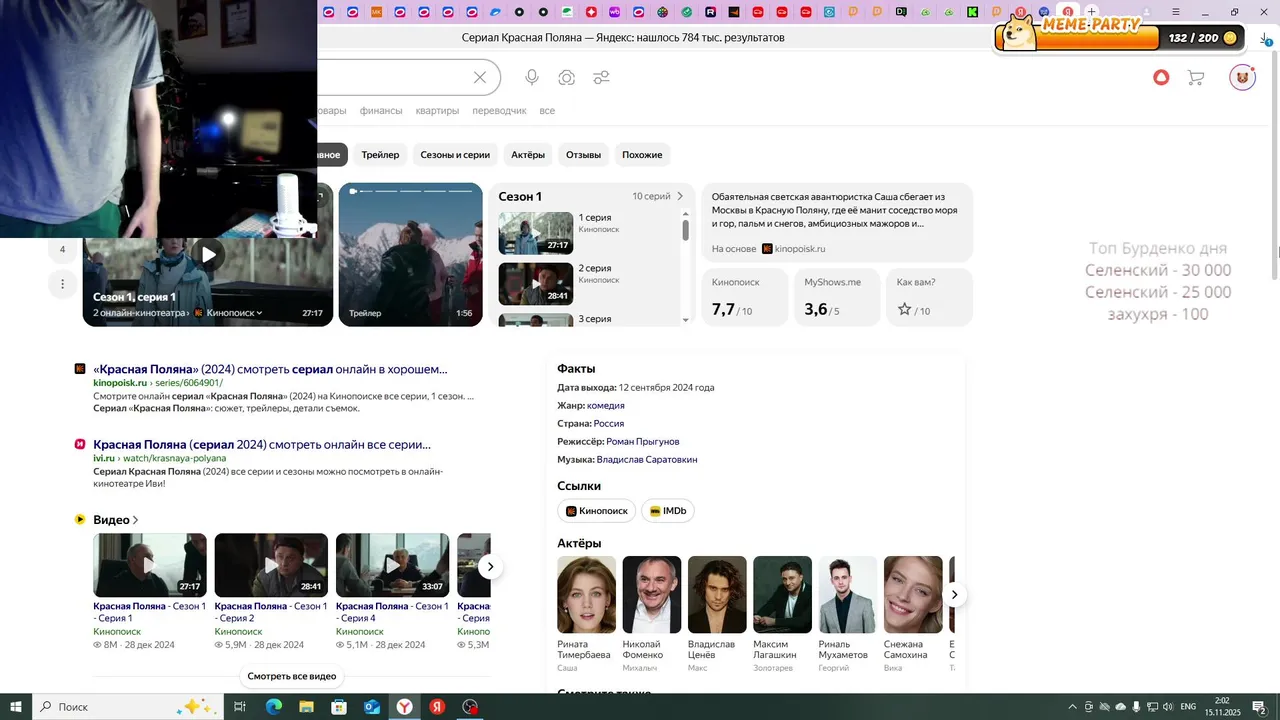Switch to the Сезоны и серии tab

[x=455, y=154]
